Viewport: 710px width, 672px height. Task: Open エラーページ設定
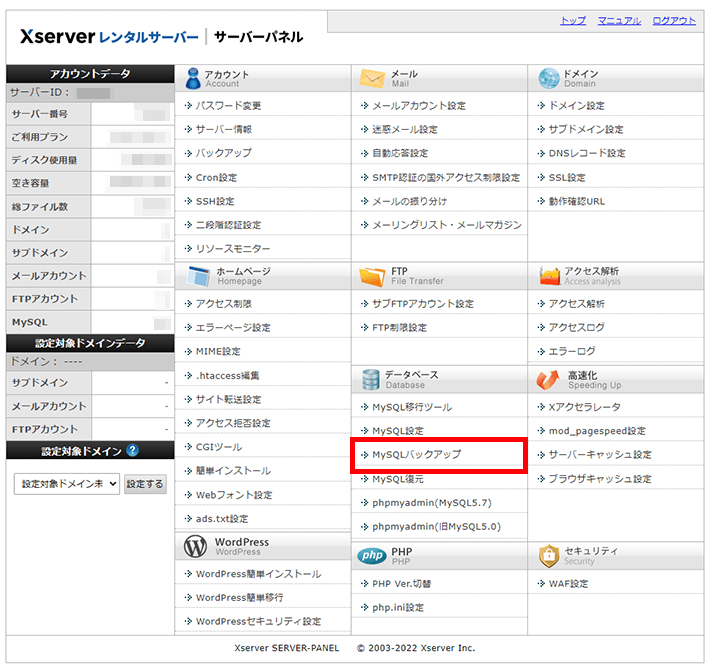(233, 327)
